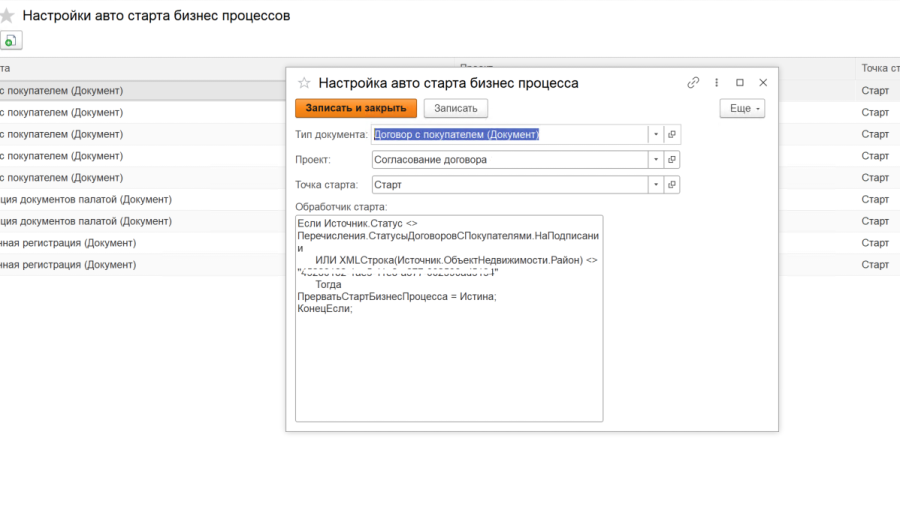This screenshot has width=900, height=510.
Task: Click the green create-copy icon in the list toolbar
Action: [x=10, y=41]
